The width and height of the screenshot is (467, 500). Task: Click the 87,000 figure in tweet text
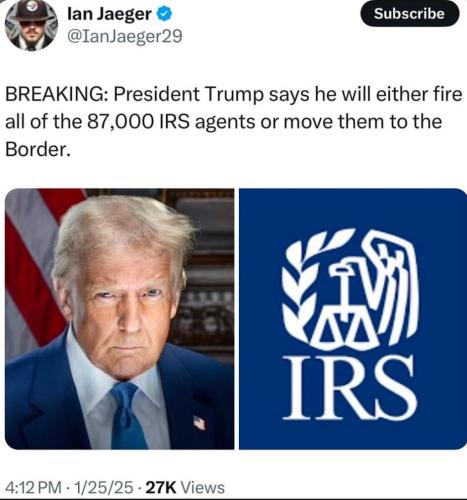pyautogui.click(x=121, y=122)
